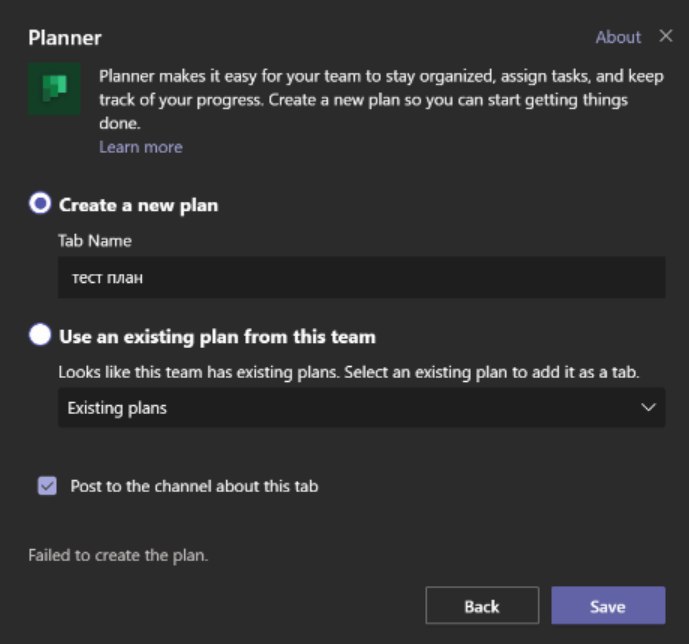Expand the Existing plans dropdown
This screenshot has width=689, height=644.
tap(361, 408)
